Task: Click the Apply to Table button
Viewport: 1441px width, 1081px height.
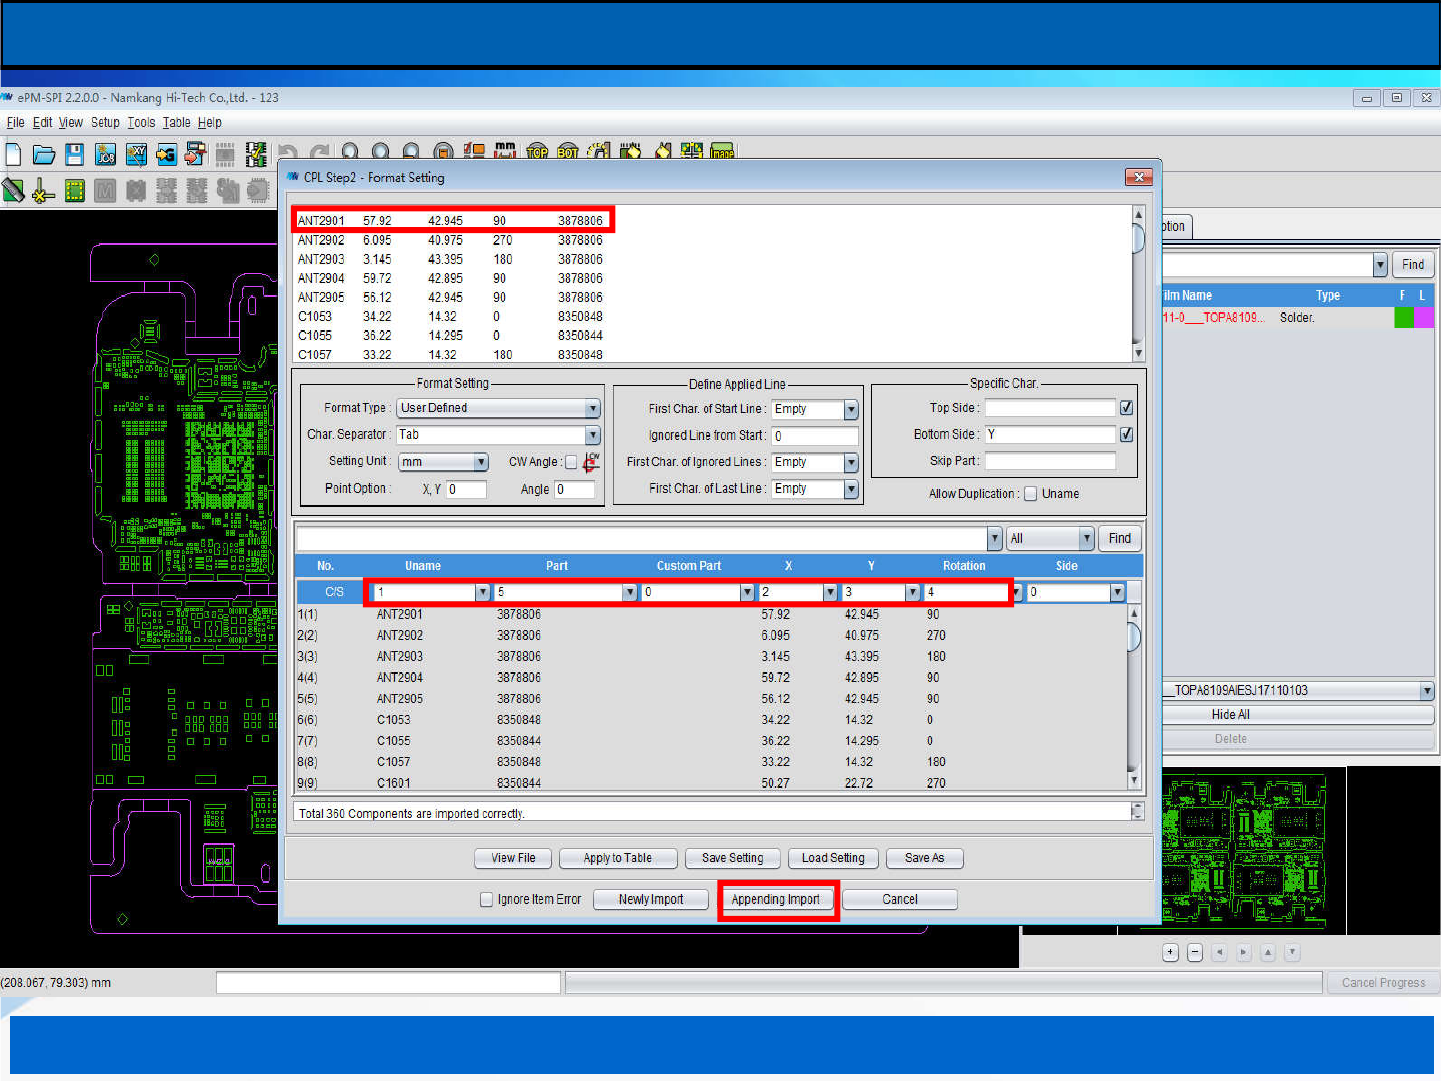Action: 617,858
